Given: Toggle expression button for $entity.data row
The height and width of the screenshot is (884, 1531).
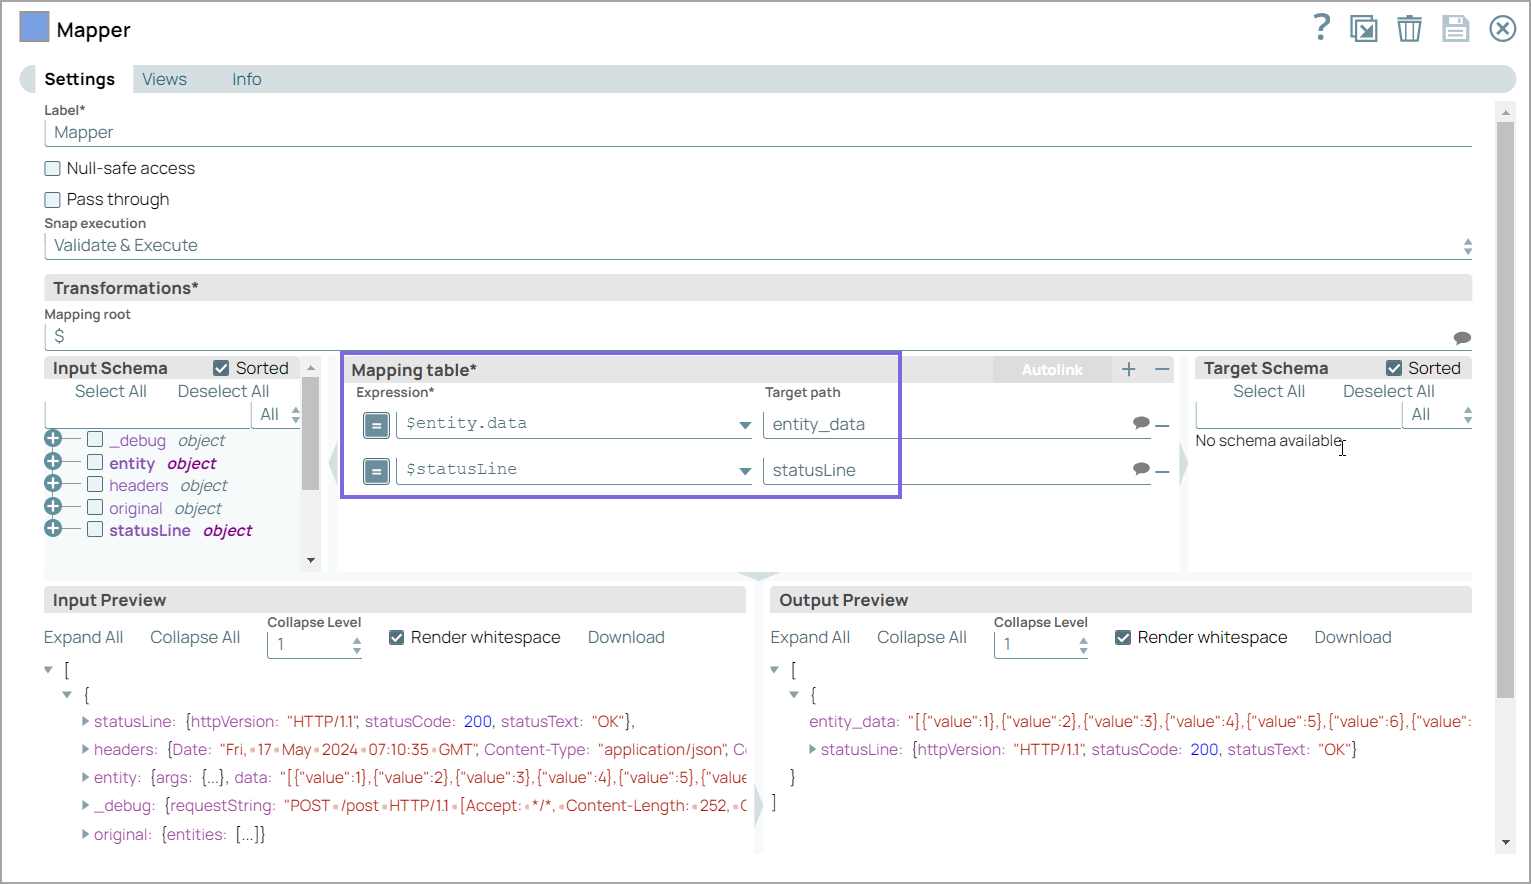Looking at the screenshot, I should pos(376,425).
